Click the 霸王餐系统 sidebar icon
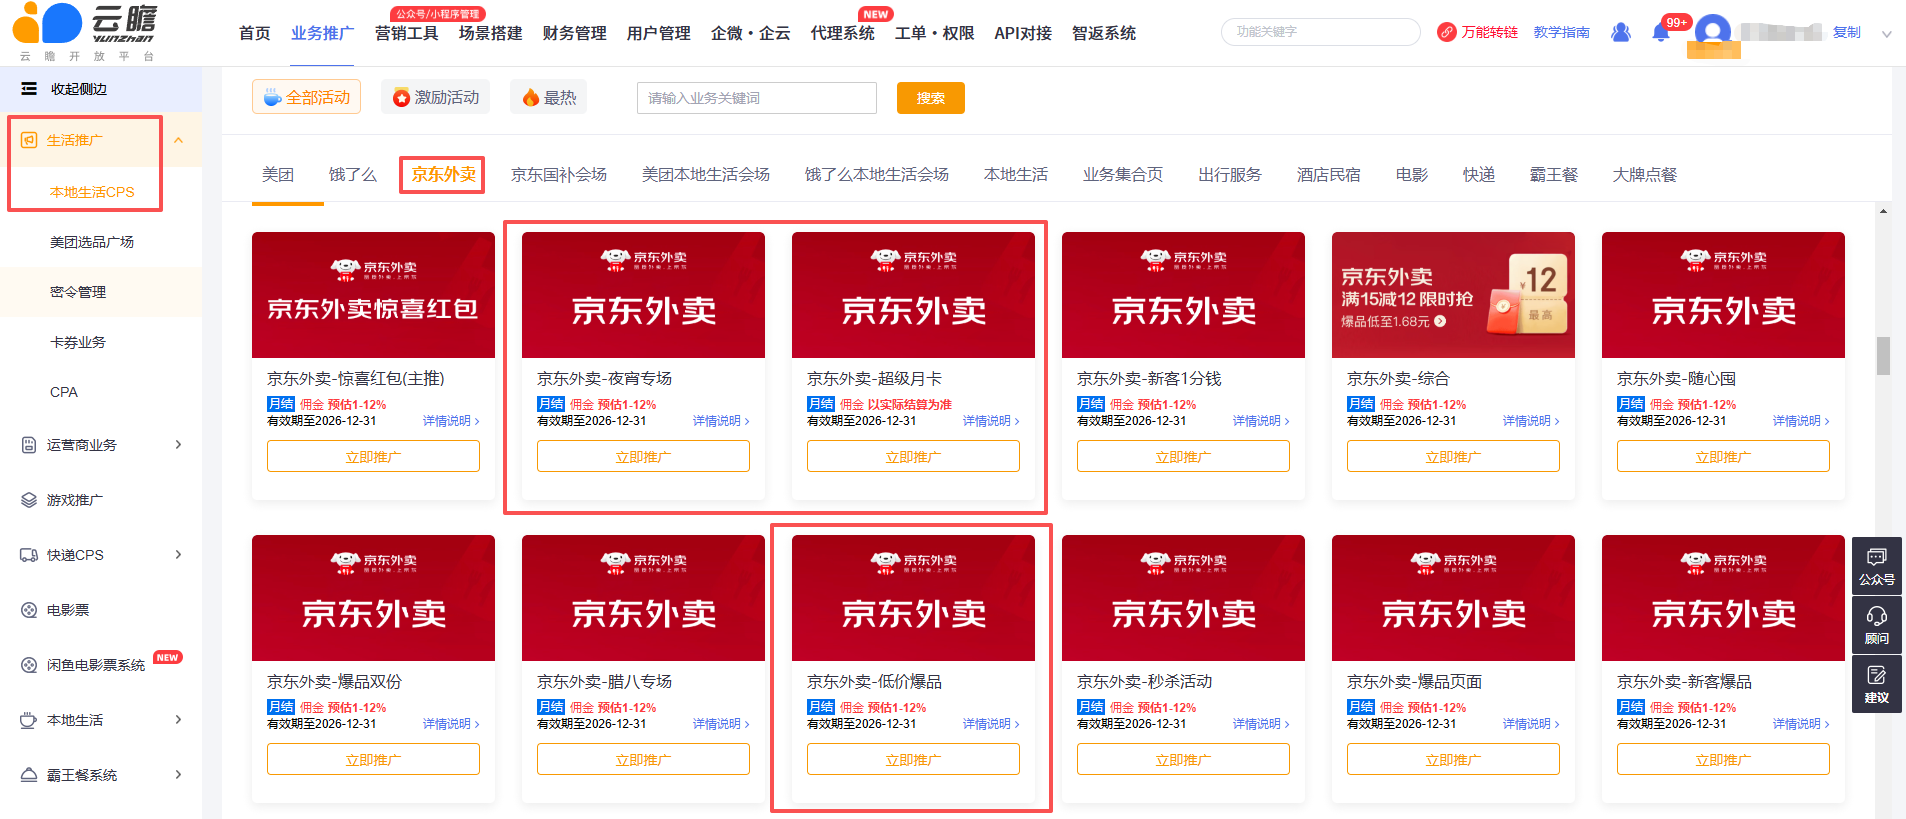The width and height of the screenshot is (1906, 819). click(x=29, y=775)
